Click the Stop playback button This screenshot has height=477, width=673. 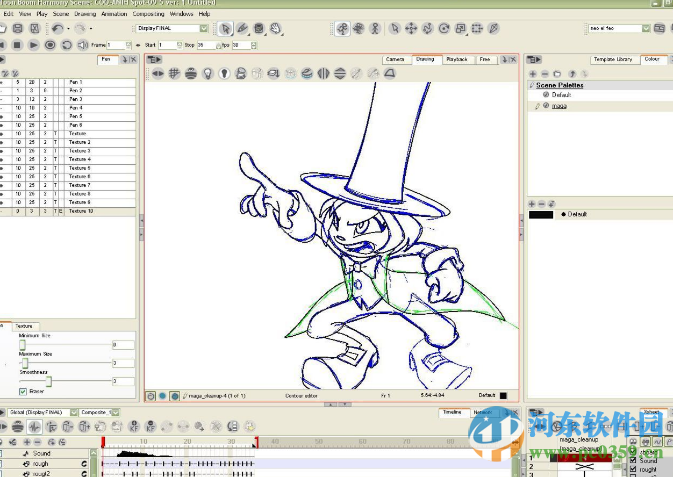(x=17, y=45)
